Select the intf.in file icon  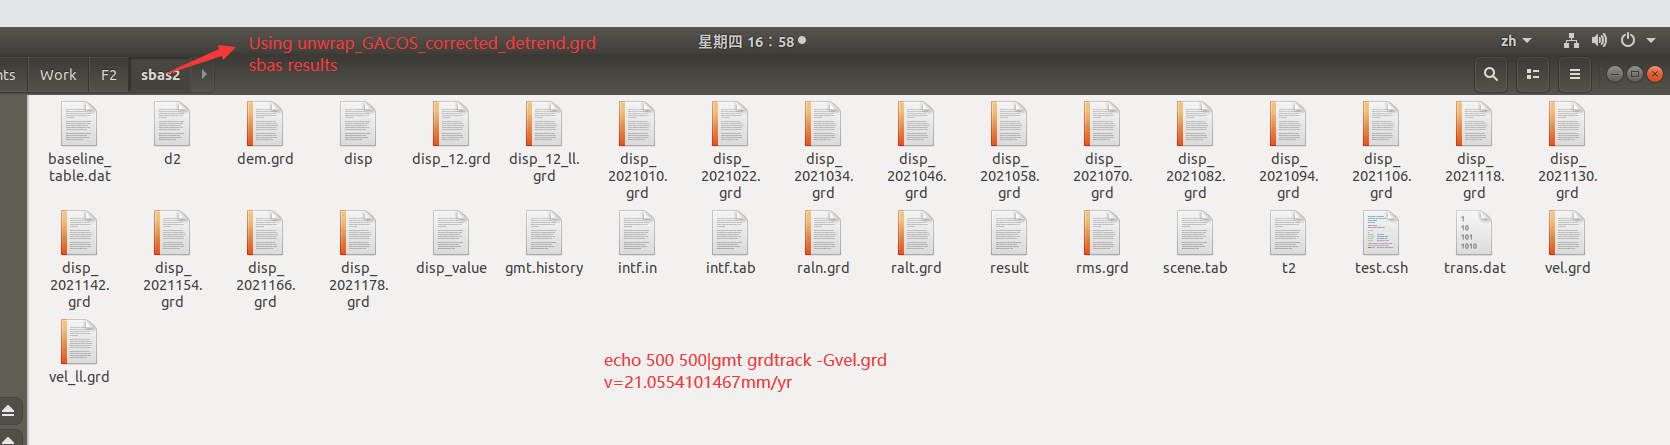[x=637, y=233]
